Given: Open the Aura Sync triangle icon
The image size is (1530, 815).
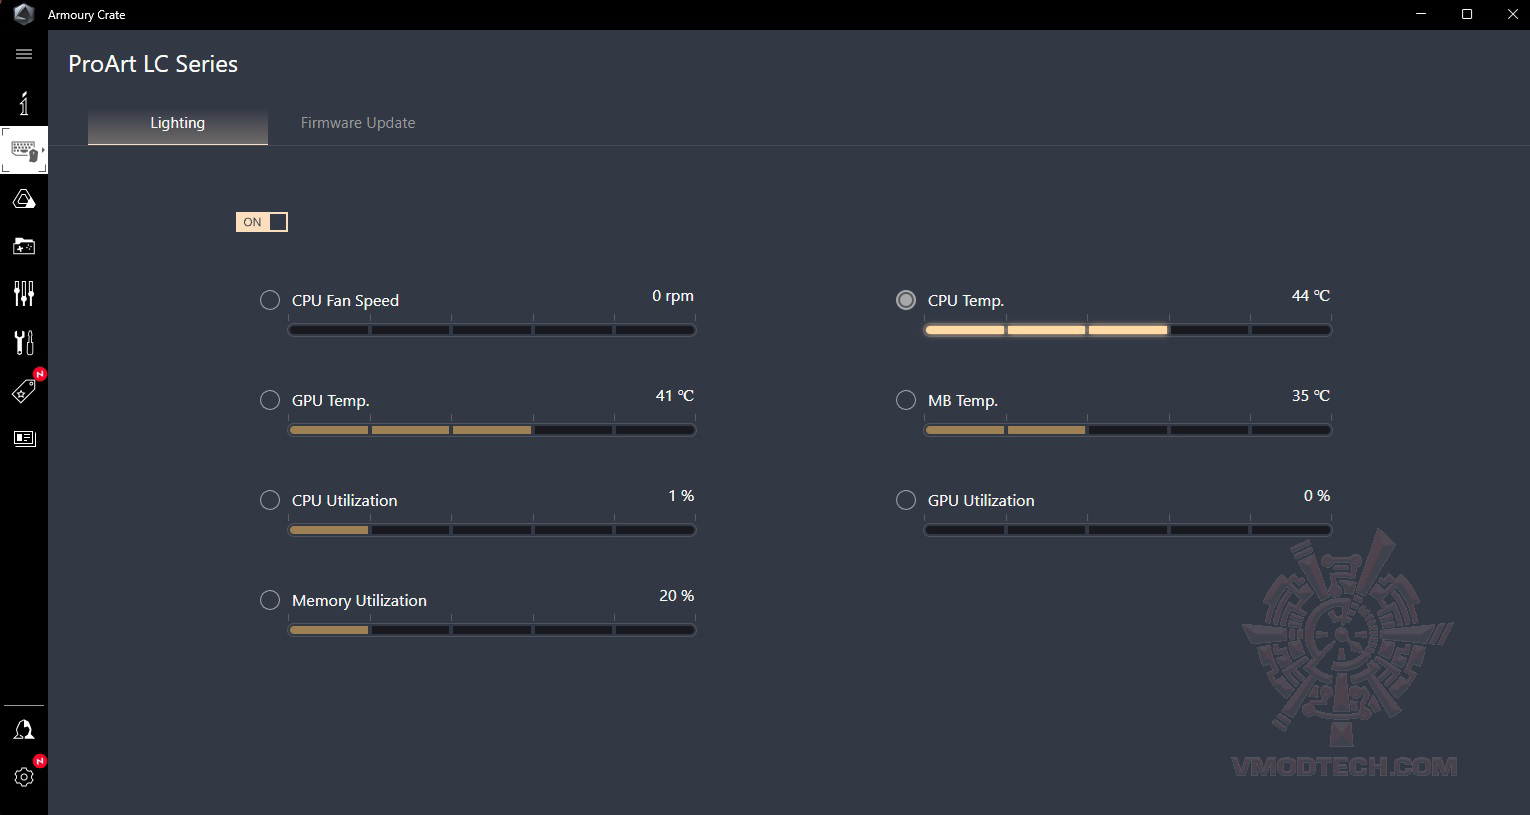Looking at the screenshot, I should pos(24,199).
